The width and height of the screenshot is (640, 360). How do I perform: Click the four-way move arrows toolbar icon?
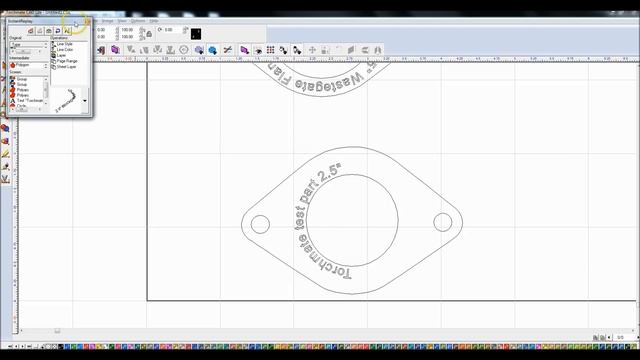coord(312,50)
